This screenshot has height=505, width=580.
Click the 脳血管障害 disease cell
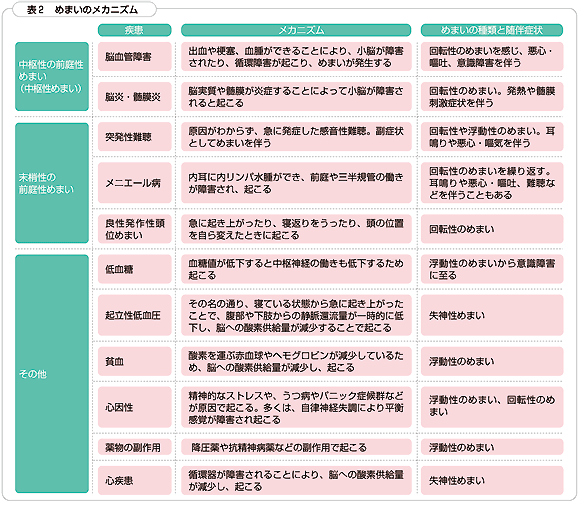click(134, 57)
